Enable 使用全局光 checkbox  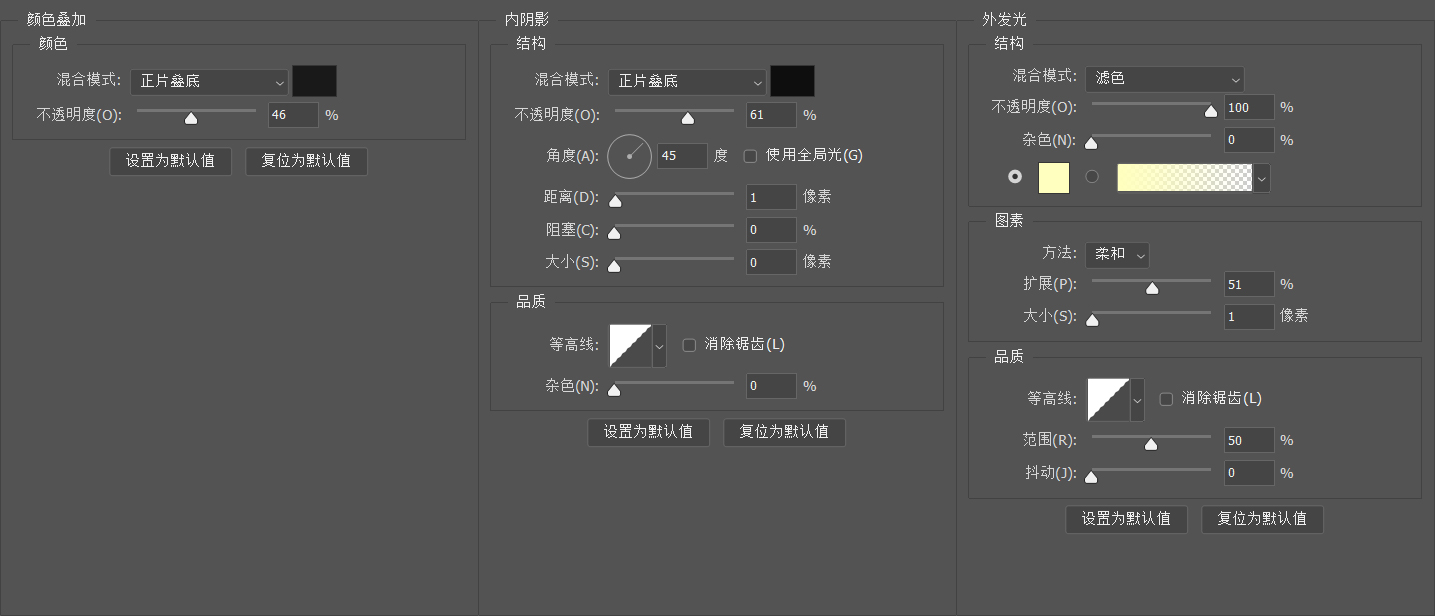click(750, 156)
